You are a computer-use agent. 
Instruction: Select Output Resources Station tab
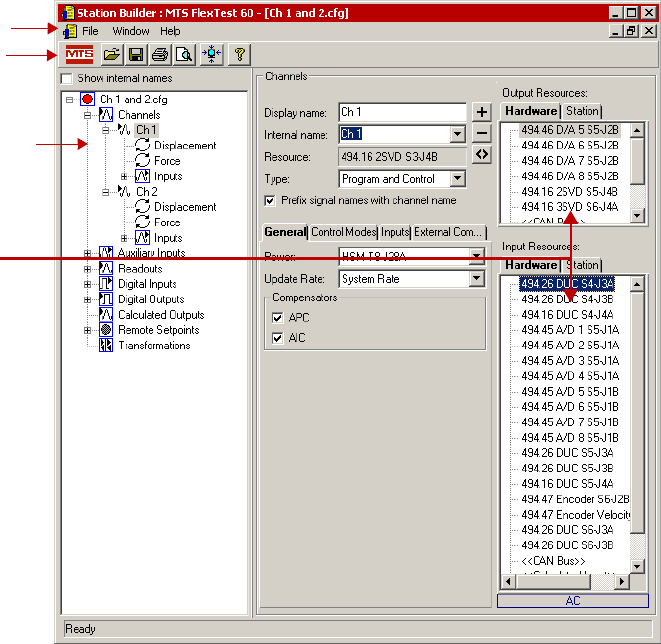pos(582,111)
